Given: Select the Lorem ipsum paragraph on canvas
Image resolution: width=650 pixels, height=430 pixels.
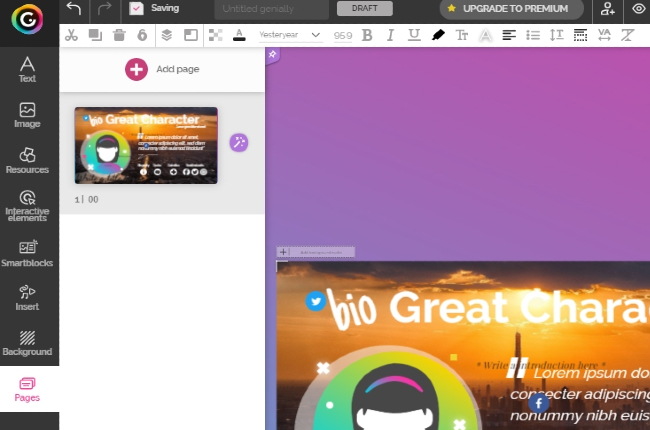Looking at the screenshot, I should 580,394.
